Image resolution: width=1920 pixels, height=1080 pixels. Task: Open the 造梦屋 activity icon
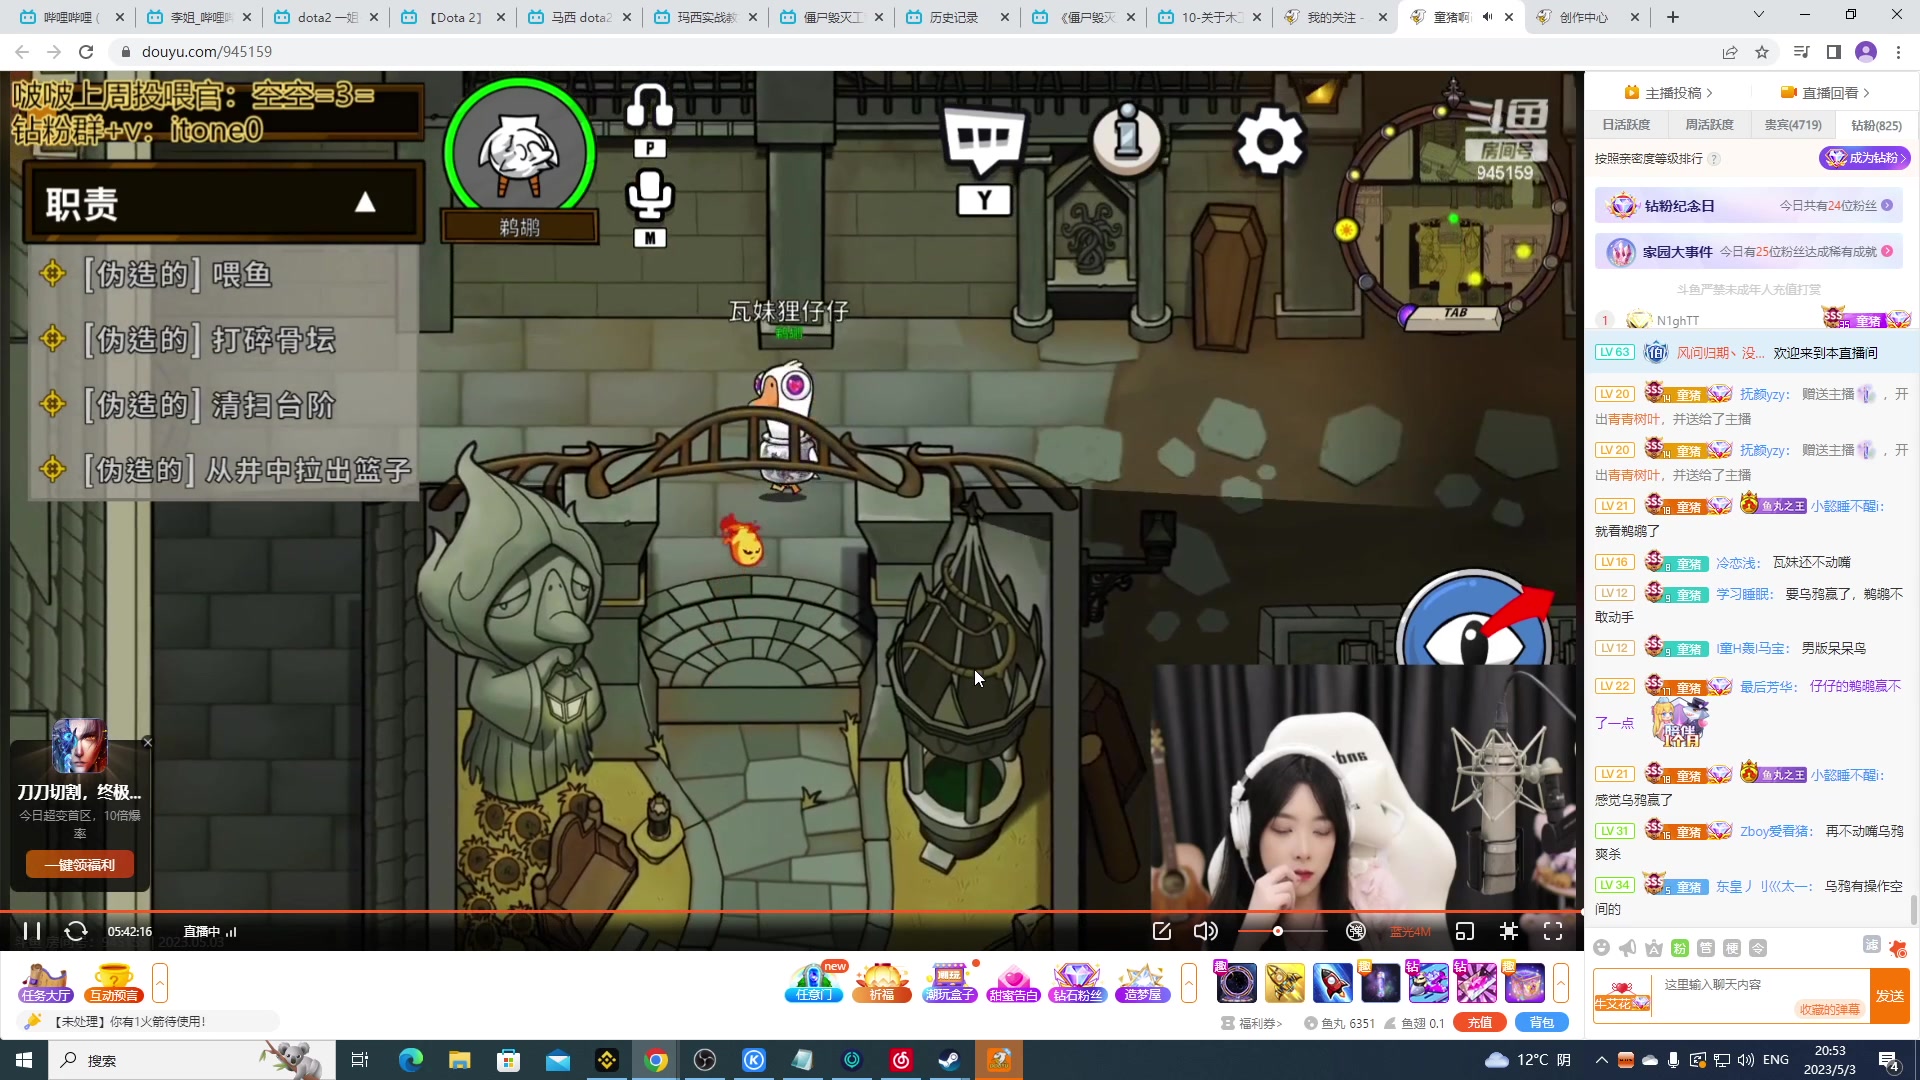point(1143,983)
